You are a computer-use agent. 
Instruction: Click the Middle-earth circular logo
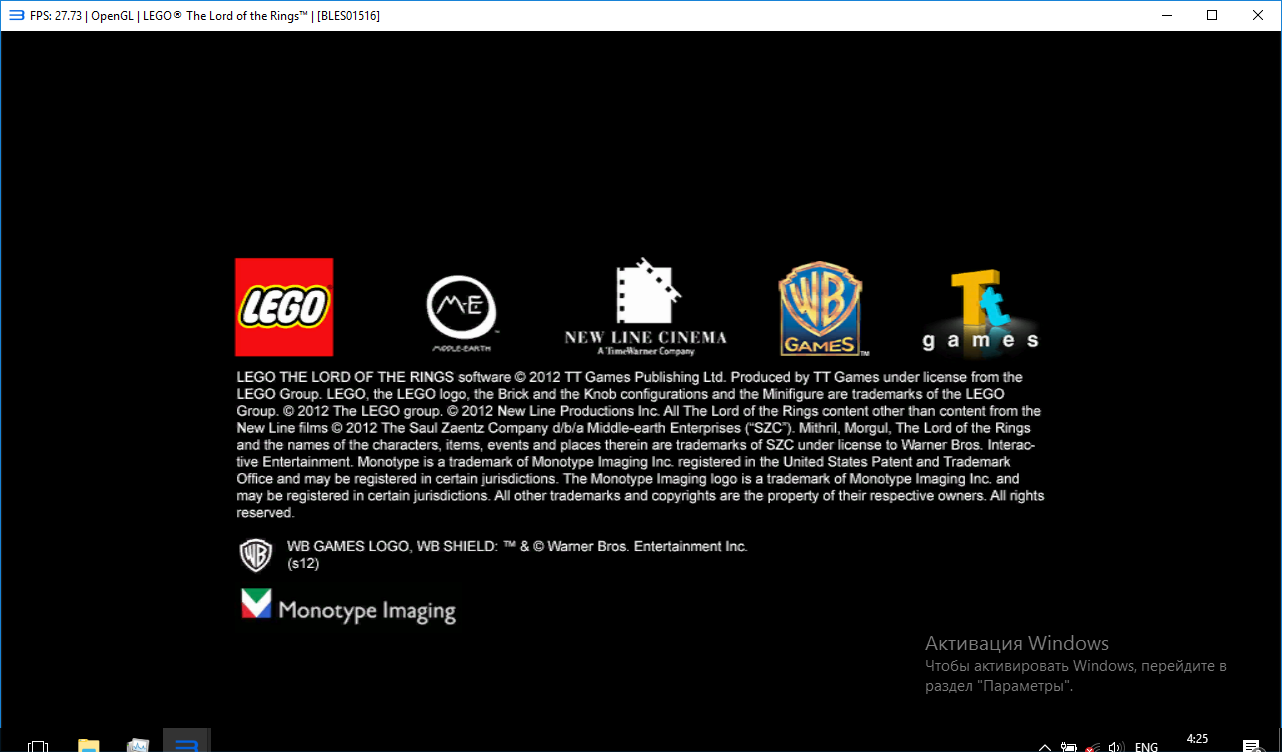point(461,313)
